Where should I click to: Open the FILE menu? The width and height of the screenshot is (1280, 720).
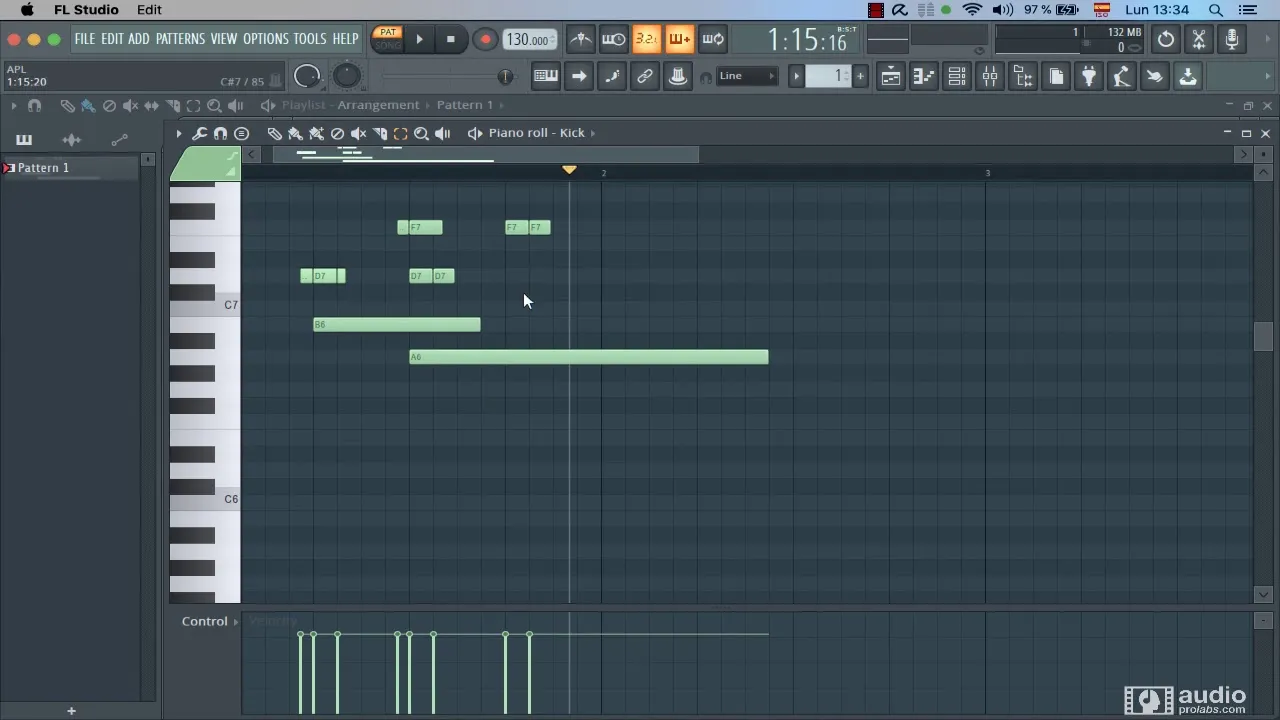[85, 39]
